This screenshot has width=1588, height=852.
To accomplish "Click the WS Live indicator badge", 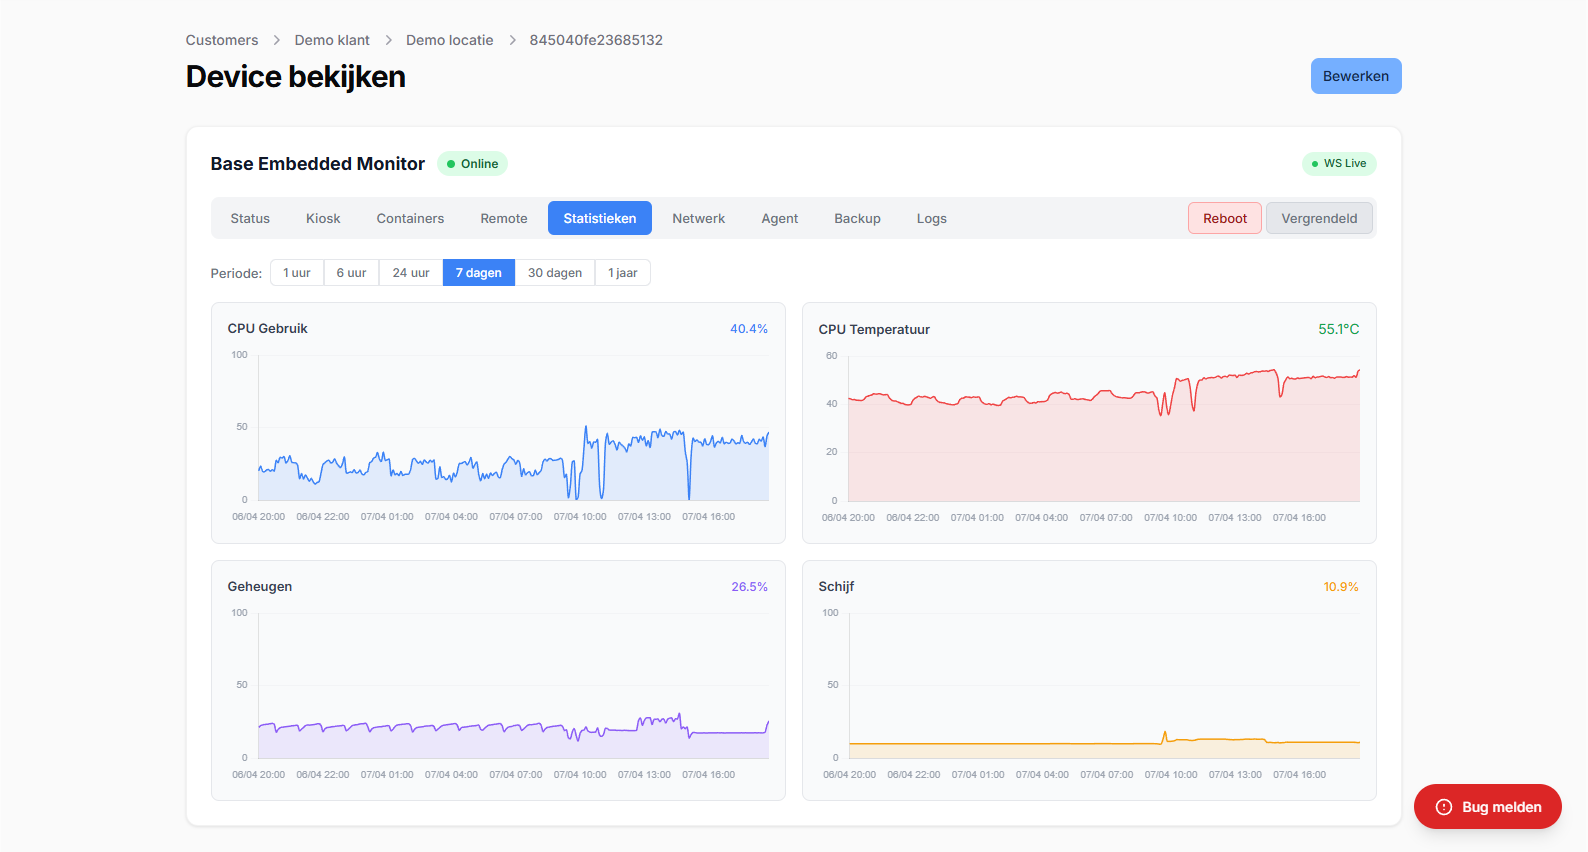I will [1339, 164].
